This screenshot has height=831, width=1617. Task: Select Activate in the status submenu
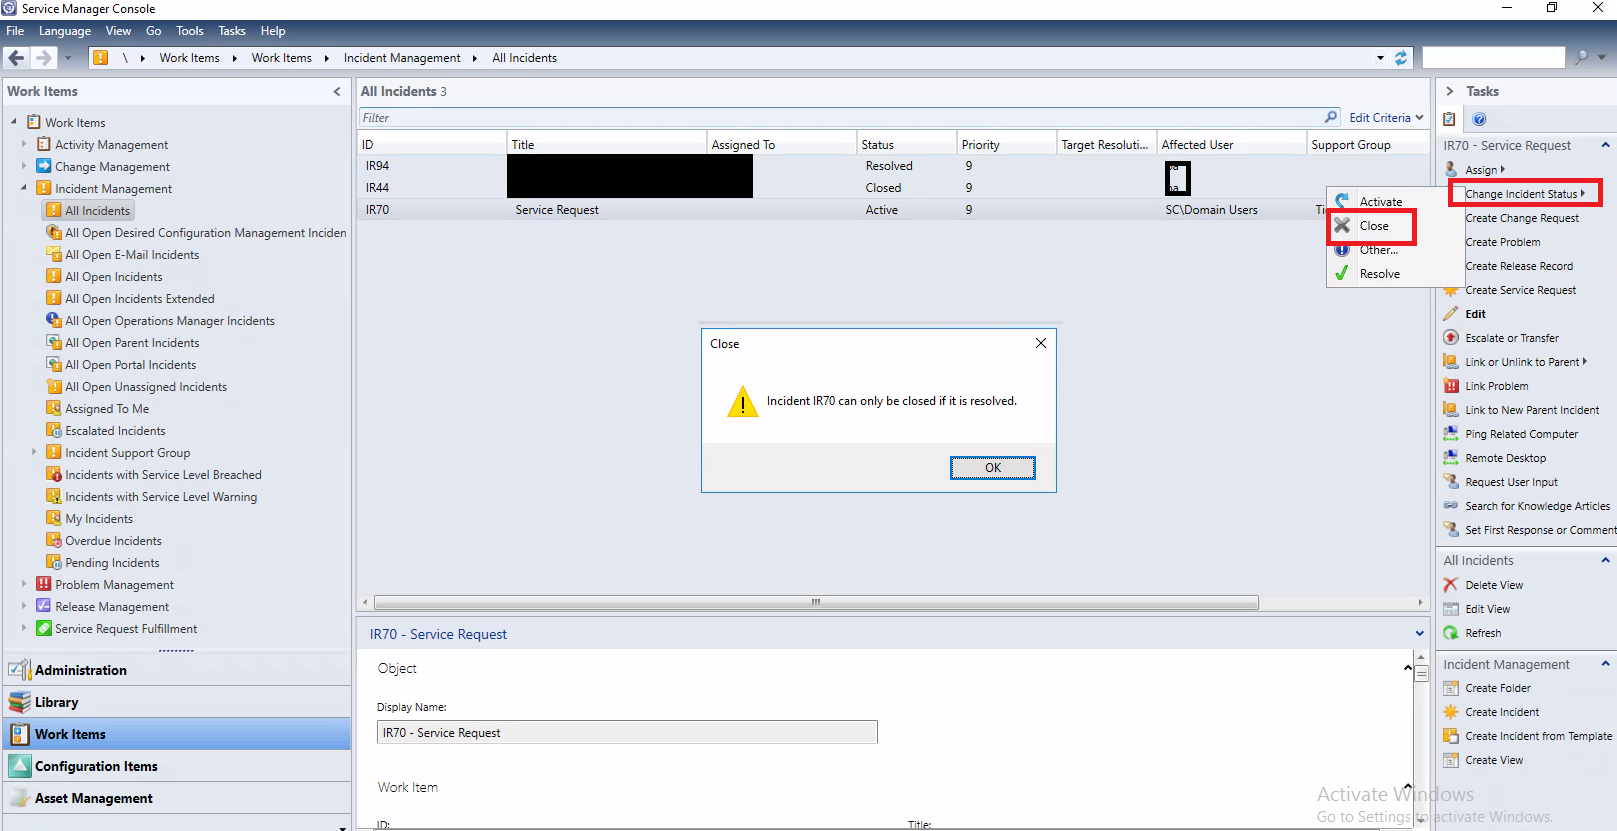1380,202
